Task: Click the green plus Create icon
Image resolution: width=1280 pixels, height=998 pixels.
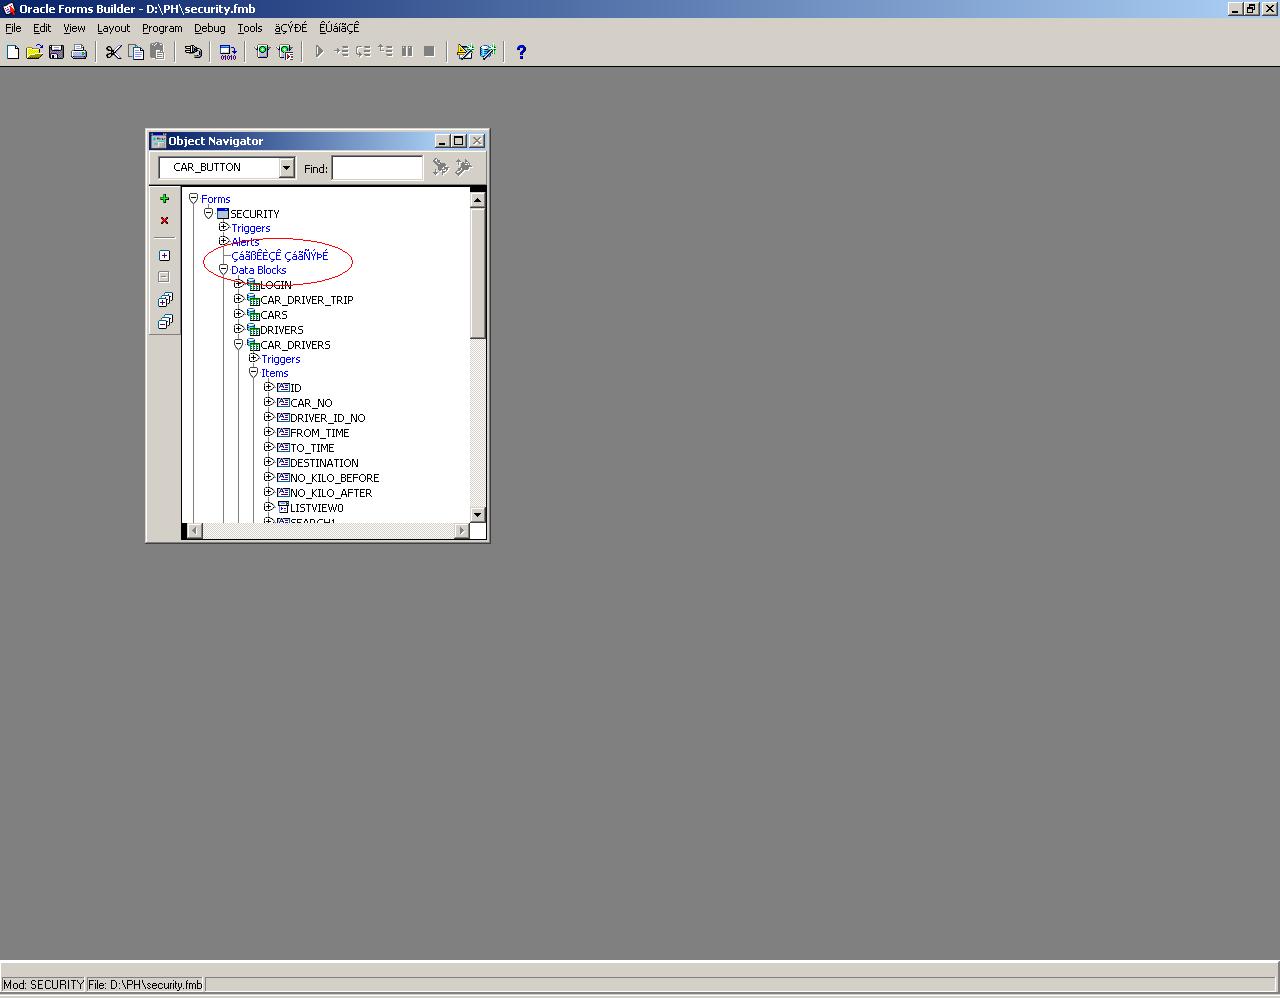Action: [164, 199]
